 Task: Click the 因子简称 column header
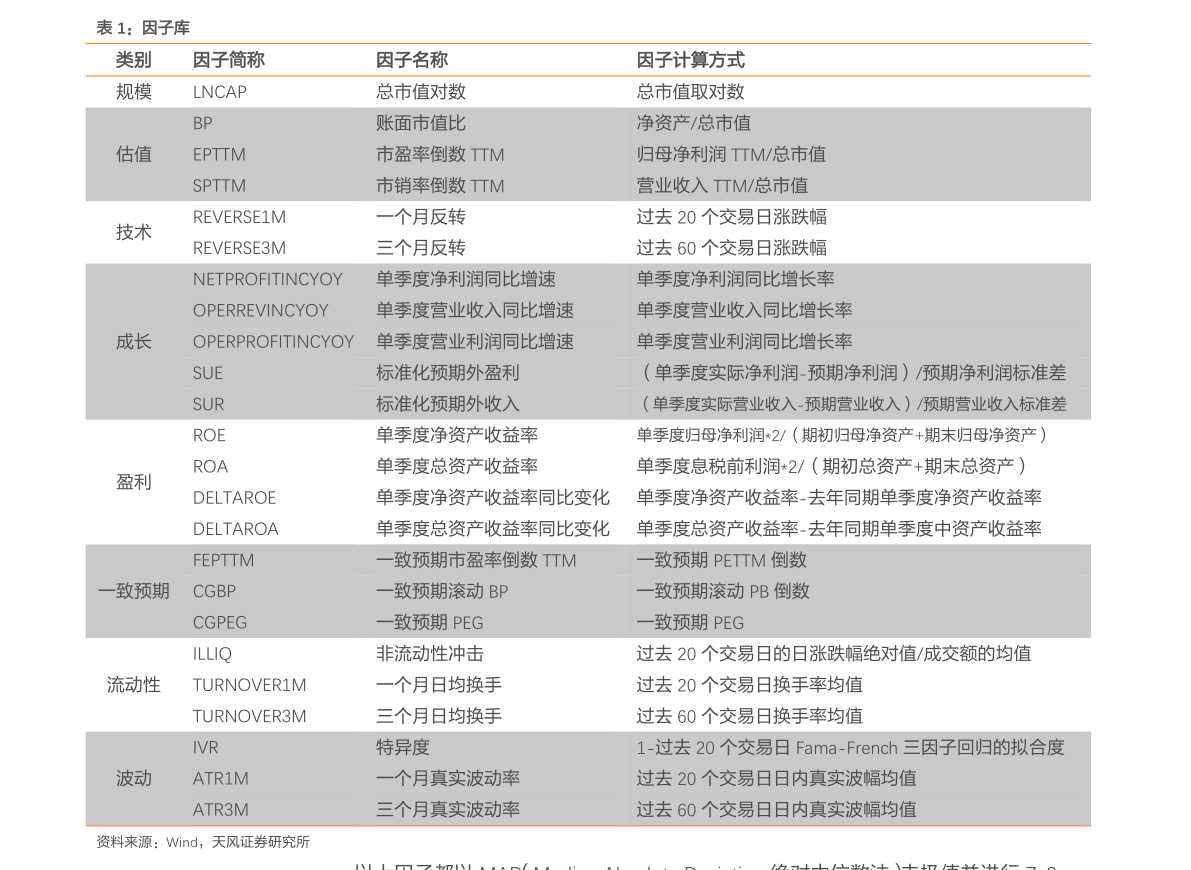click(x=228, y=60)
